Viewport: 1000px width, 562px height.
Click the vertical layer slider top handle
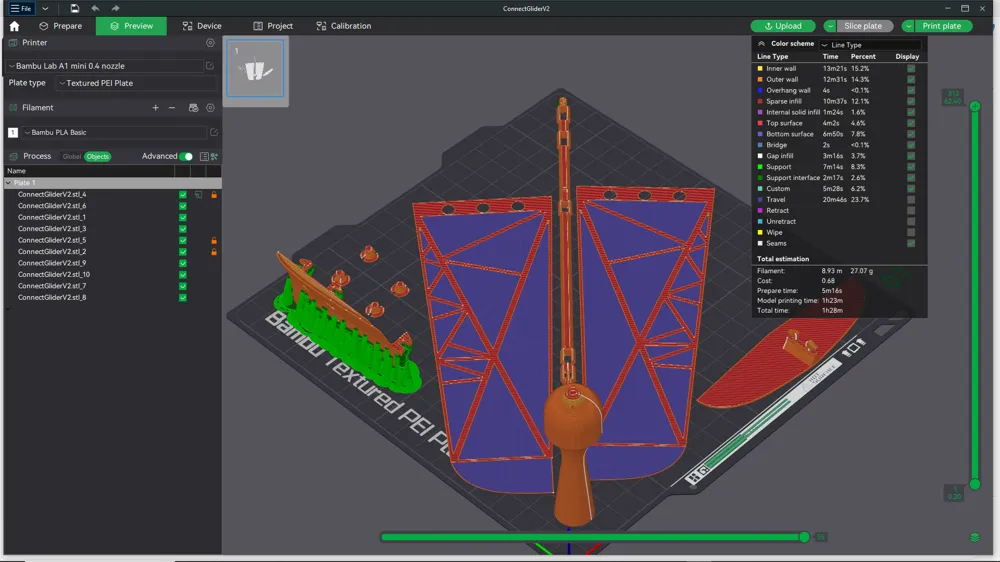[x=974, y=106]
